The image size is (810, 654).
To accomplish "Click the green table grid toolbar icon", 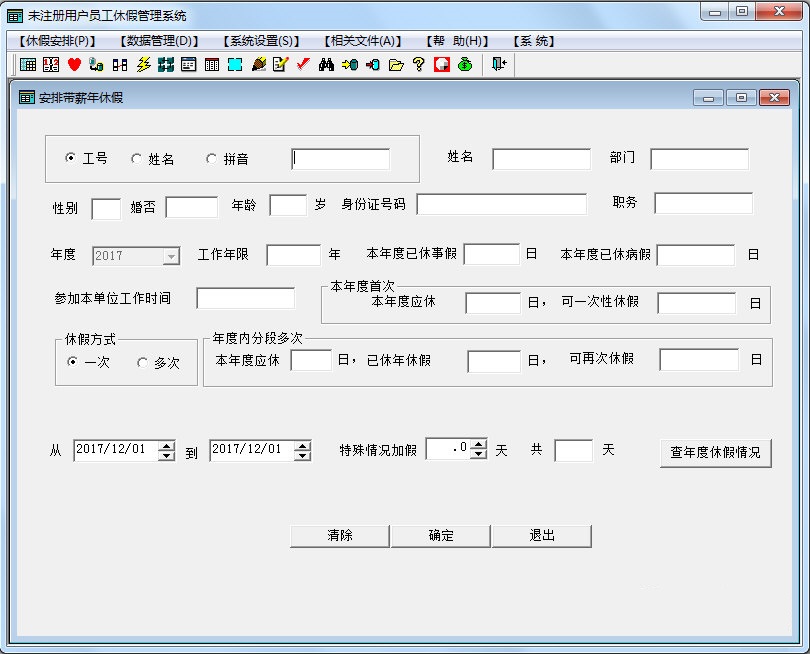I will 28,65.
